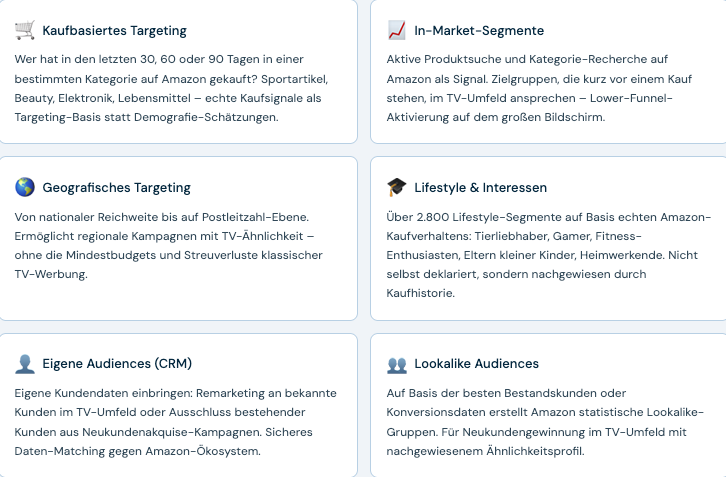Image resolution: width=726 pixels, height=477 pixels.
Task: Click the In-Market-Segmente description text
Action: click(539, 88)
